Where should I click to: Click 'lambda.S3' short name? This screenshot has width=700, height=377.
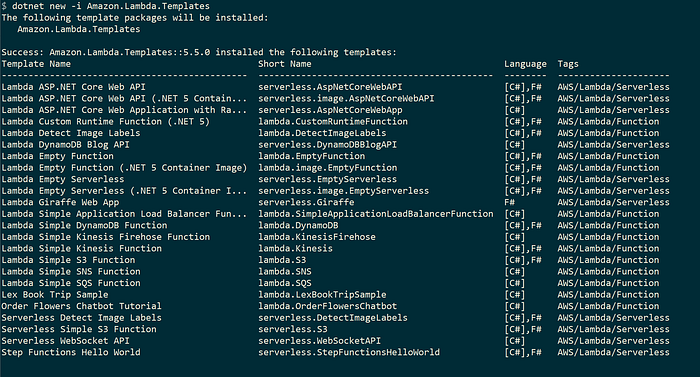[x=282, y=260]
